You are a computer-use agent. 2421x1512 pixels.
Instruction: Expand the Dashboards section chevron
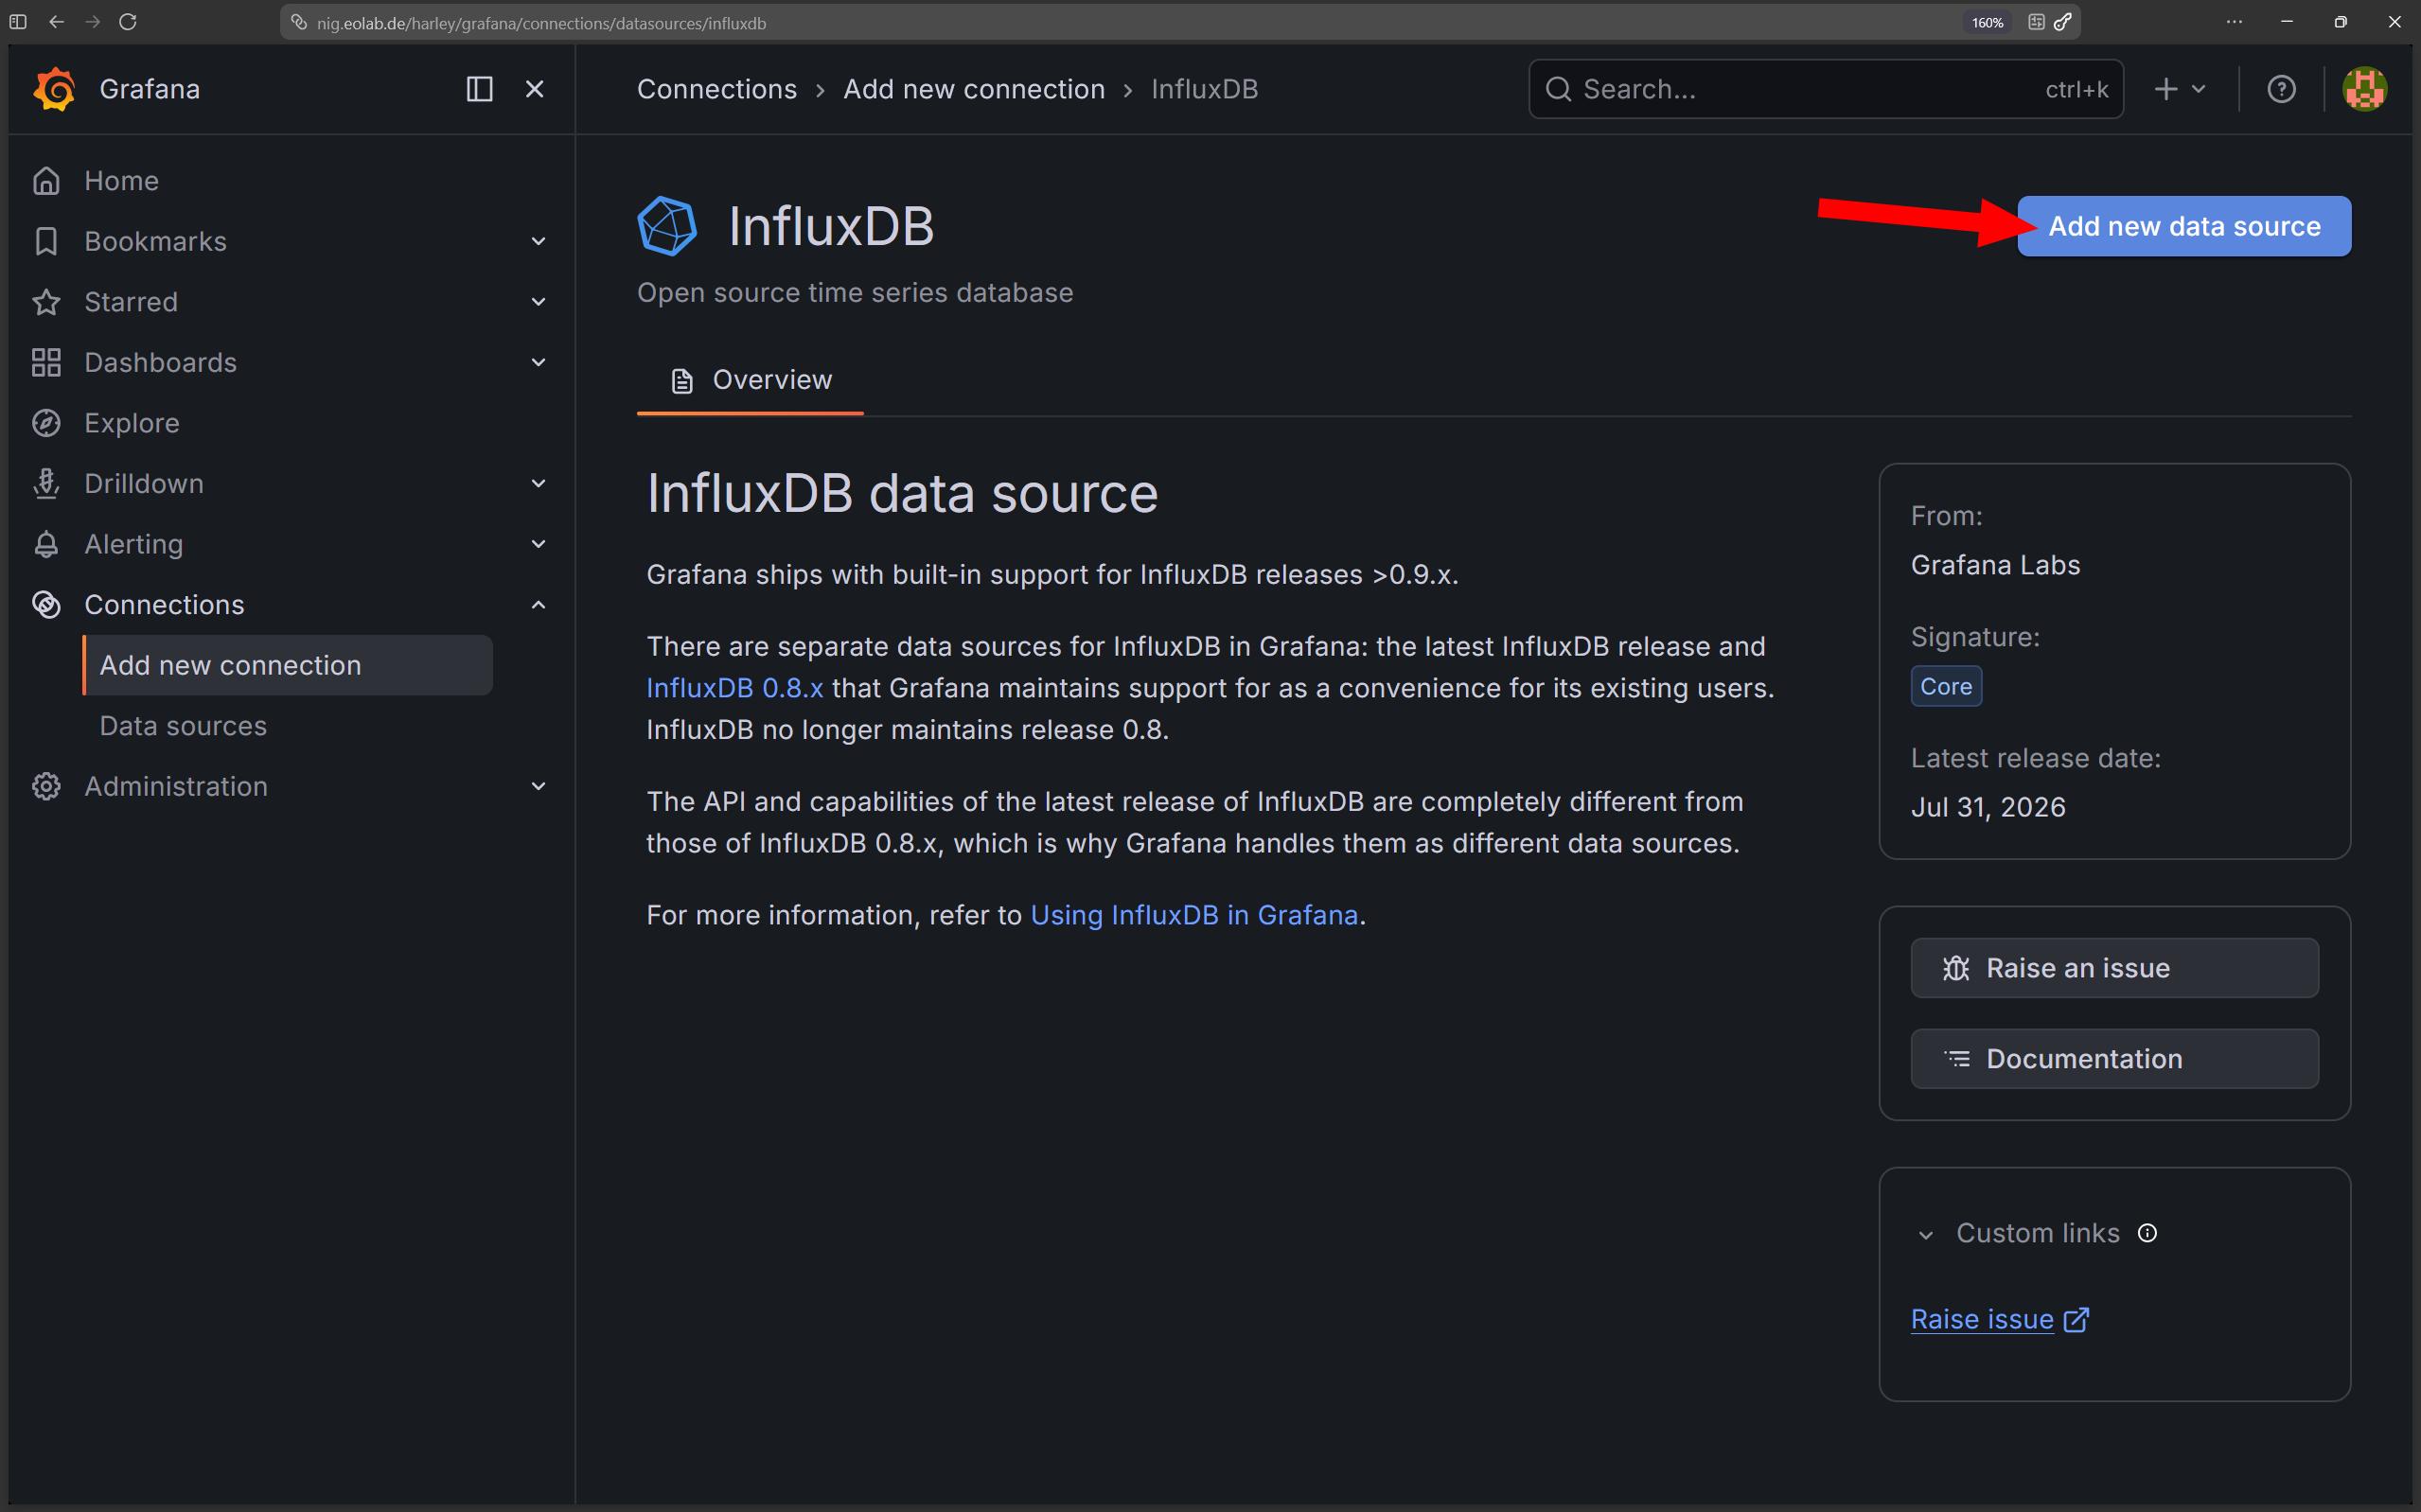pos(538,362)
